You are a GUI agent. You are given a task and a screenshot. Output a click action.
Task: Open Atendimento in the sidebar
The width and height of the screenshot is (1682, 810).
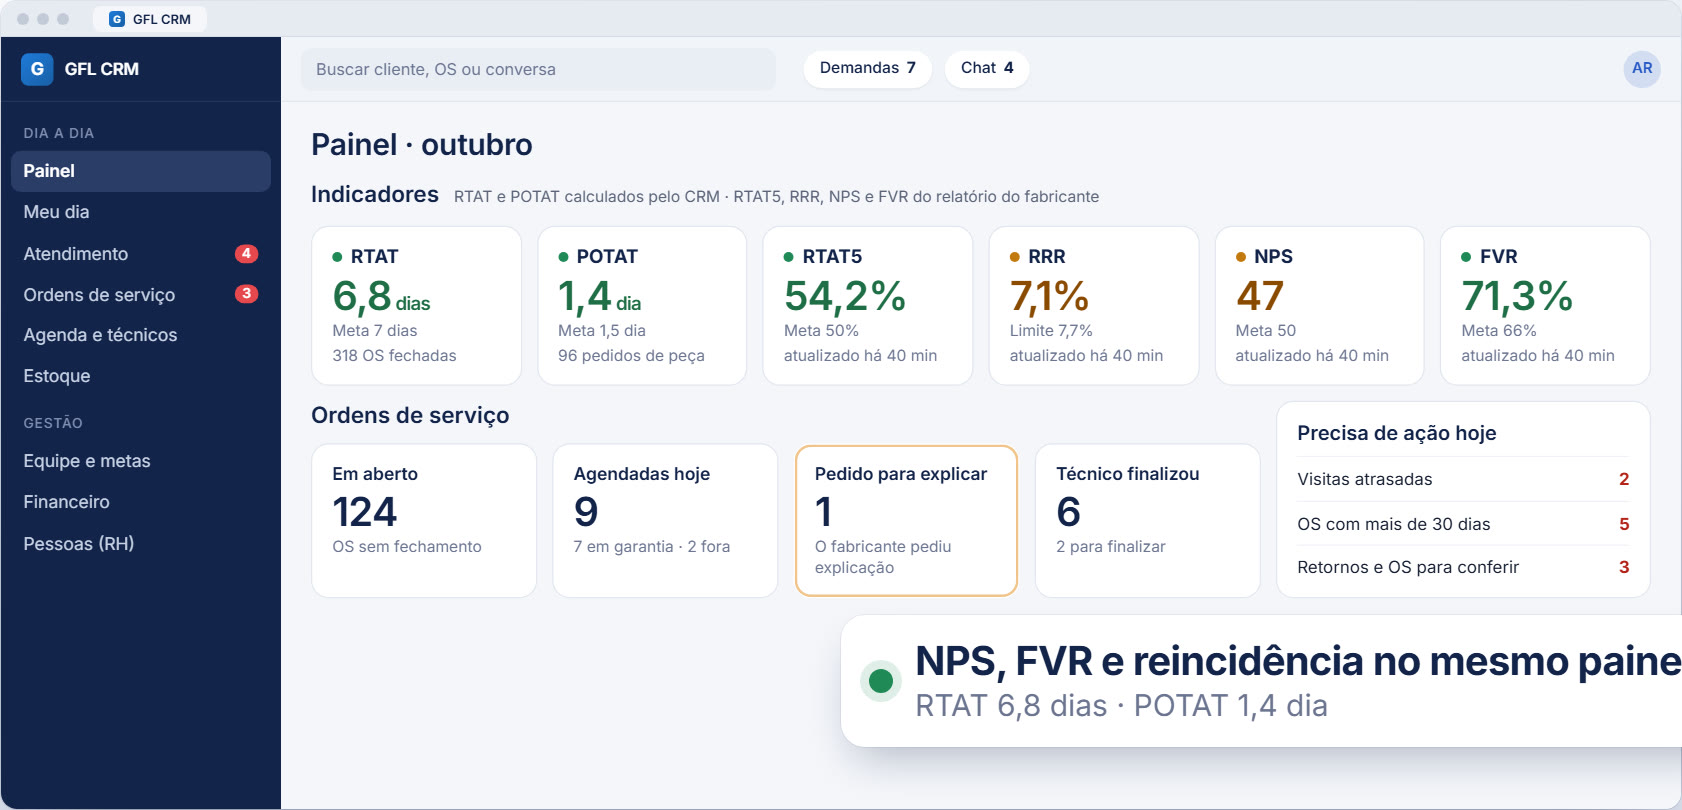pos(141,254)
